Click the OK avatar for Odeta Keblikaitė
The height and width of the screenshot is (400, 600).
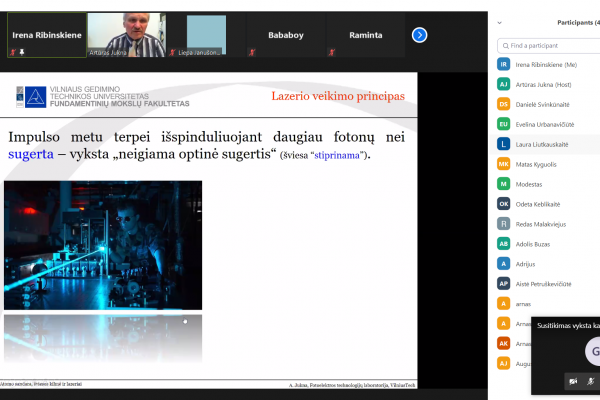(504, 204)
